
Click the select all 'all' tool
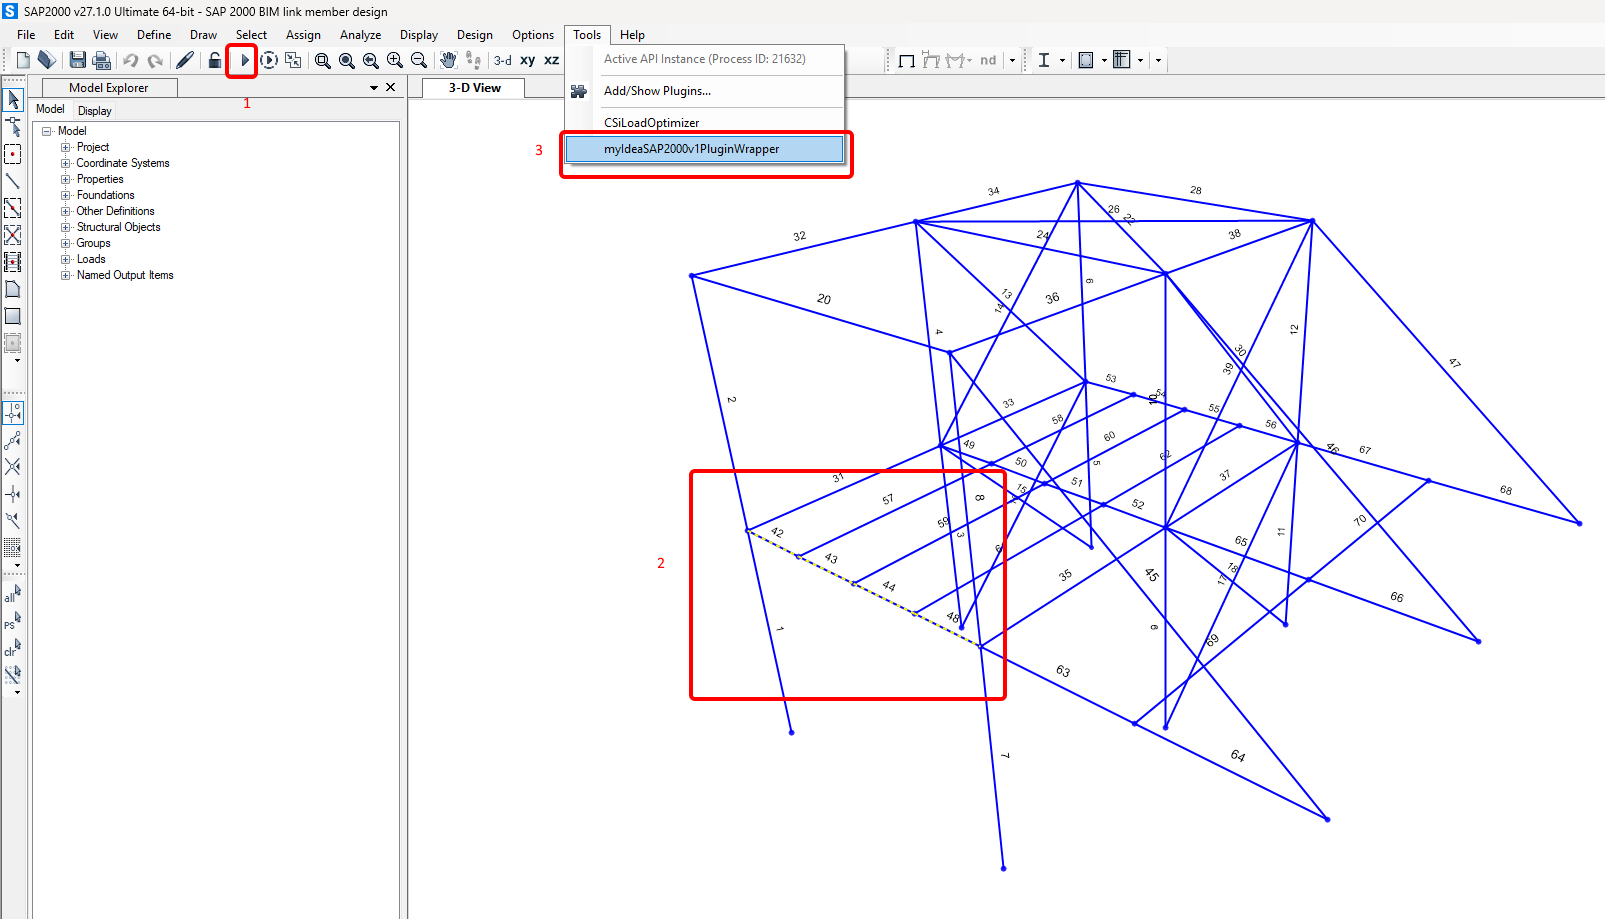pos(13,594)
